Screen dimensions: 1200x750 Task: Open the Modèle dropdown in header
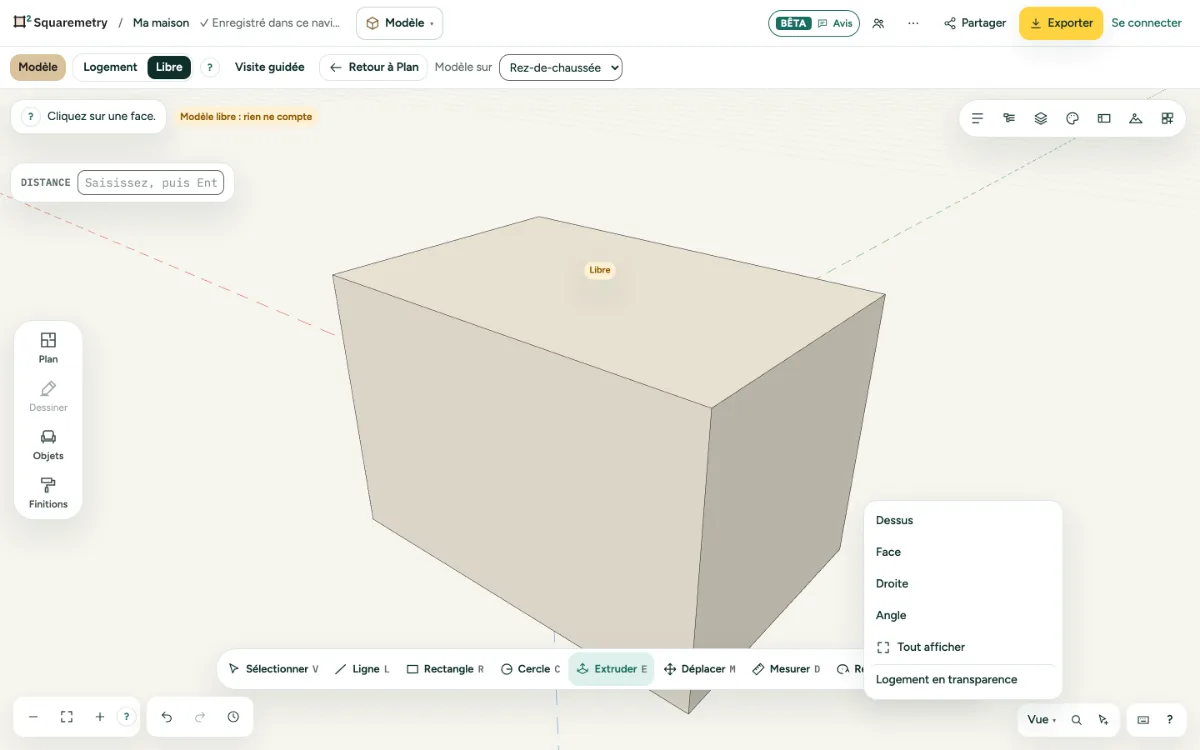[399, 23]
